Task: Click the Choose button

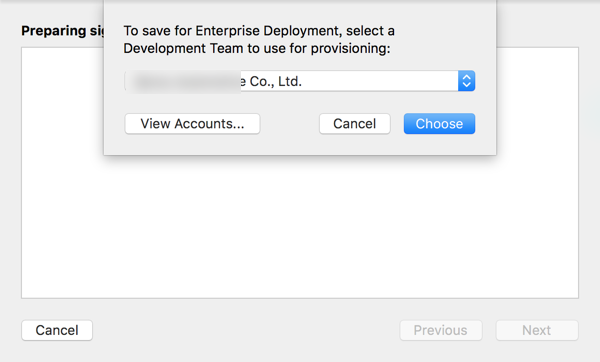Action: 439,124
